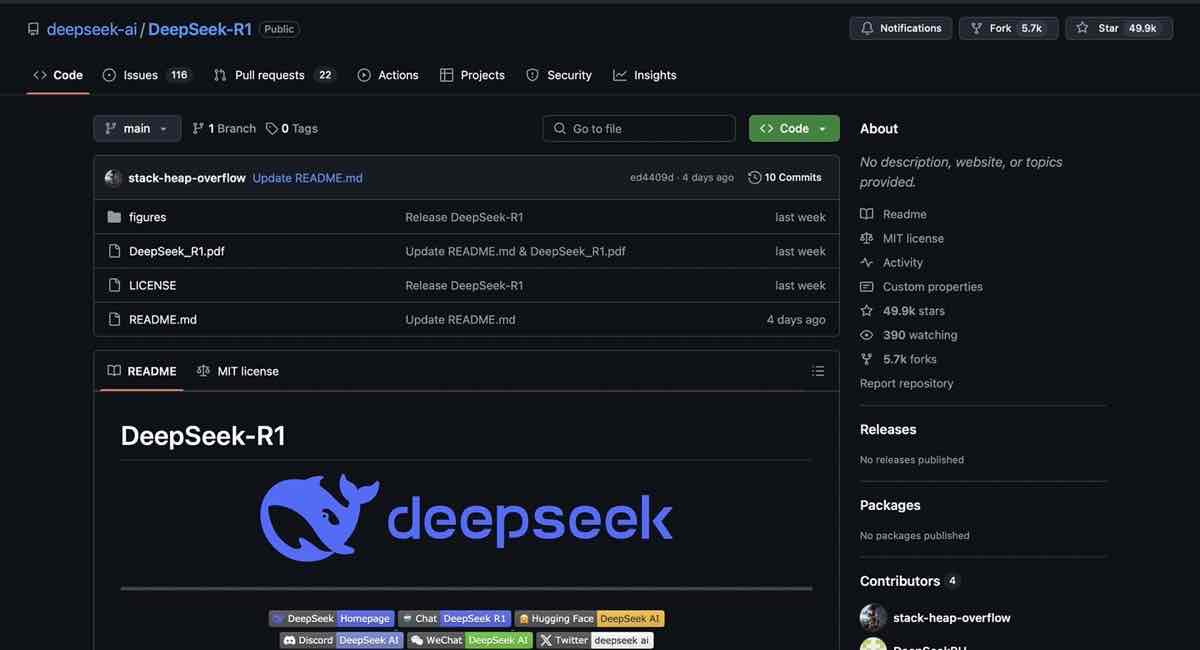Viewport: 1200px width, 650px height.
Task: Focus the Go to file search field
Action: (x=639, y=128)
